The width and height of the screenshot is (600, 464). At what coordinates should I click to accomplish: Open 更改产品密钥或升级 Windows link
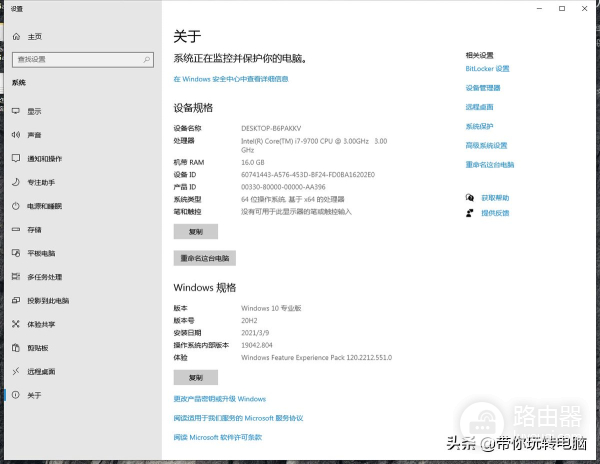tap(220, 399)
